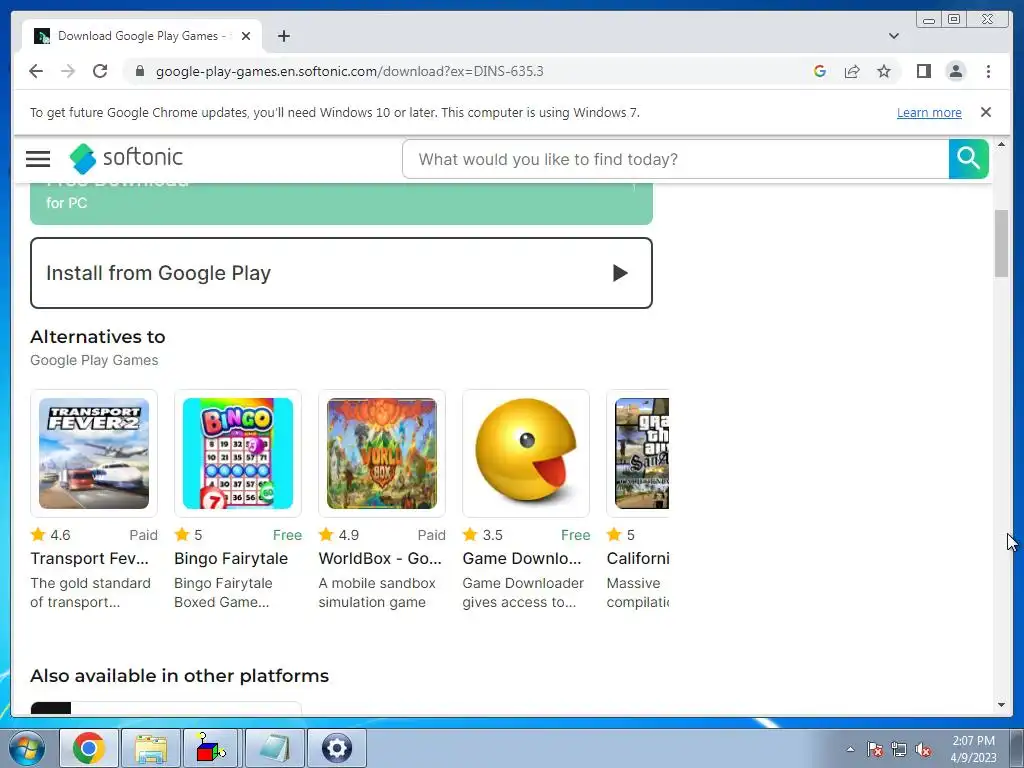Open the Chrome three-dot menu
Viewport: 1024px width, 768px height.
click(988, 71)
